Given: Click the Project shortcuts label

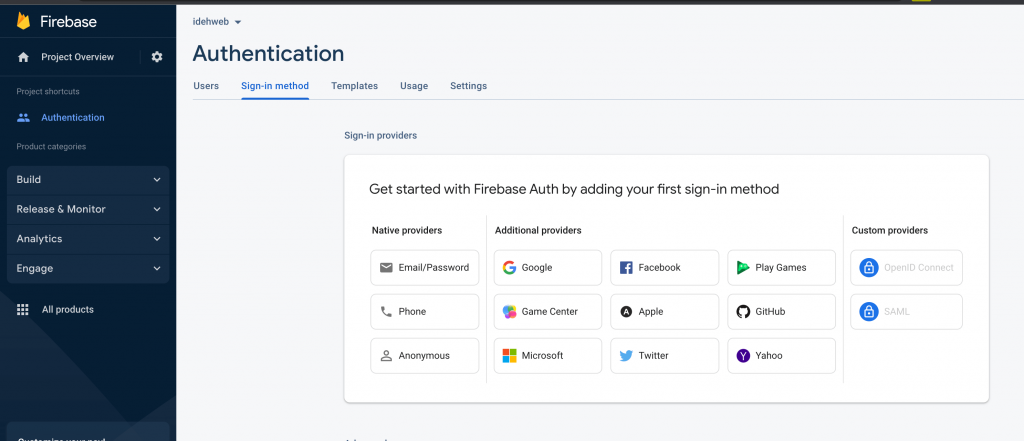Looking at the screenshot, I should (48, 91).
